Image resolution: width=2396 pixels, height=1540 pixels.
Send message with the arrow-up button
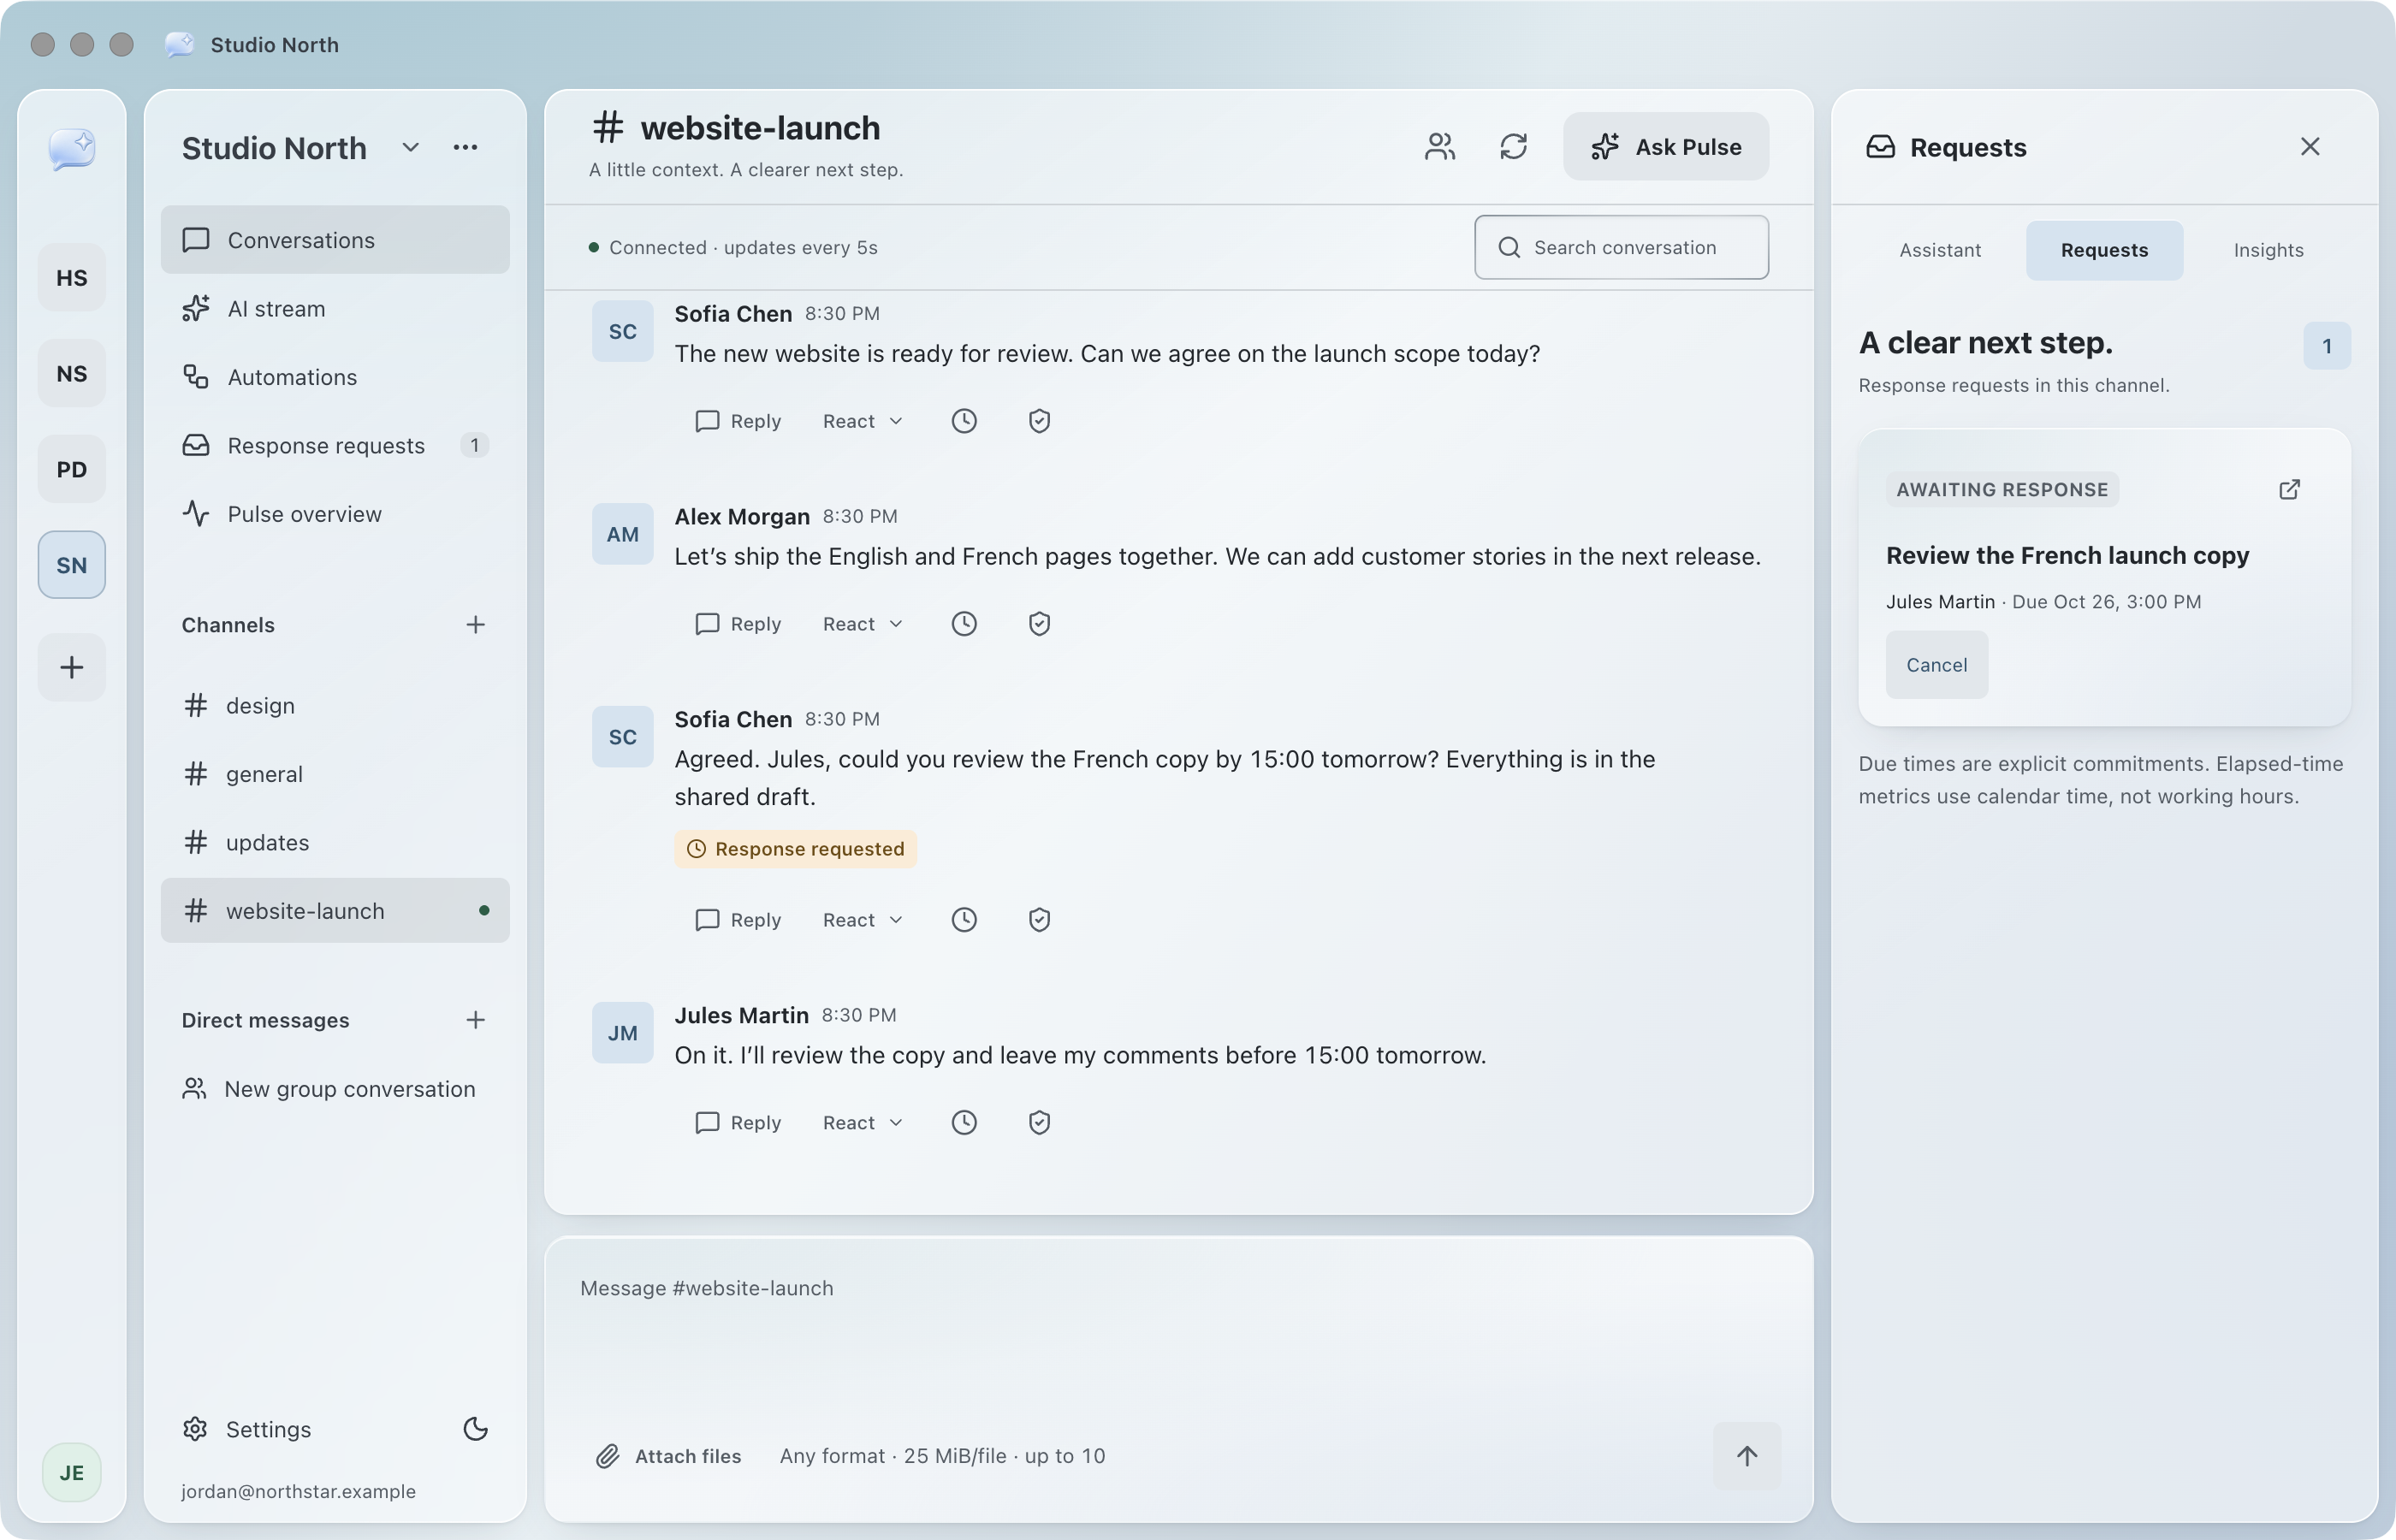[1746, 1456]
